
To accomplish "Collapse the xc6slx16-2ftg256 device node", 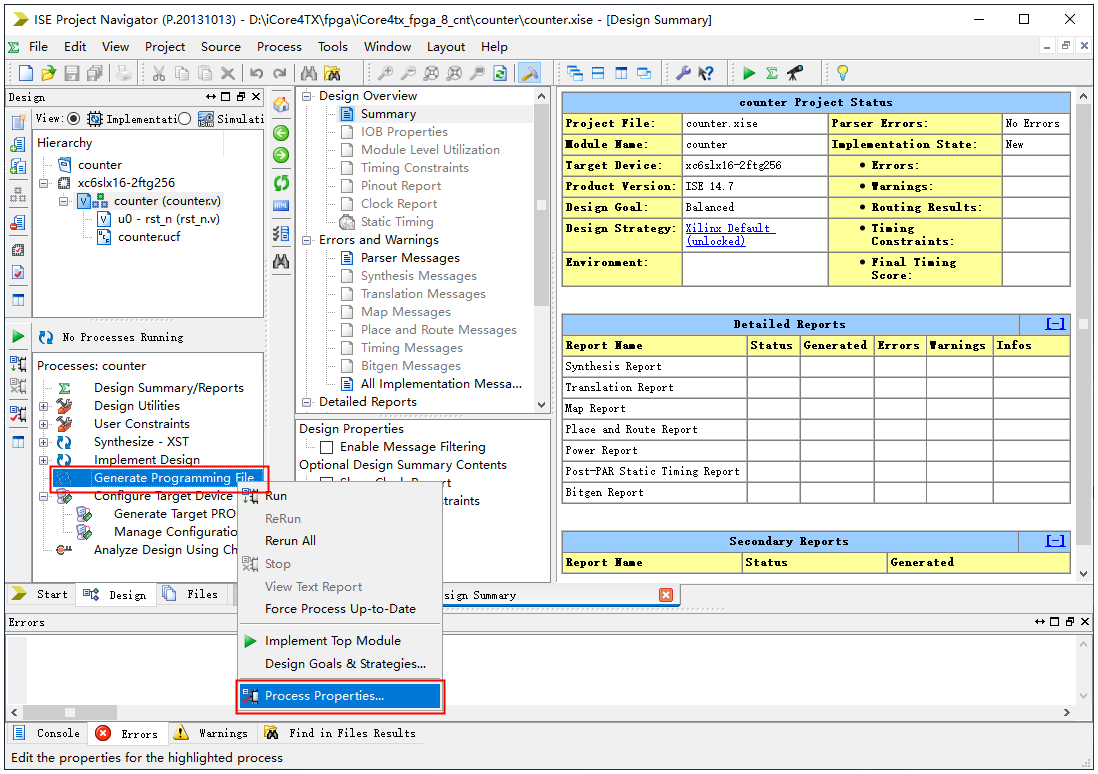I will 44,183.
